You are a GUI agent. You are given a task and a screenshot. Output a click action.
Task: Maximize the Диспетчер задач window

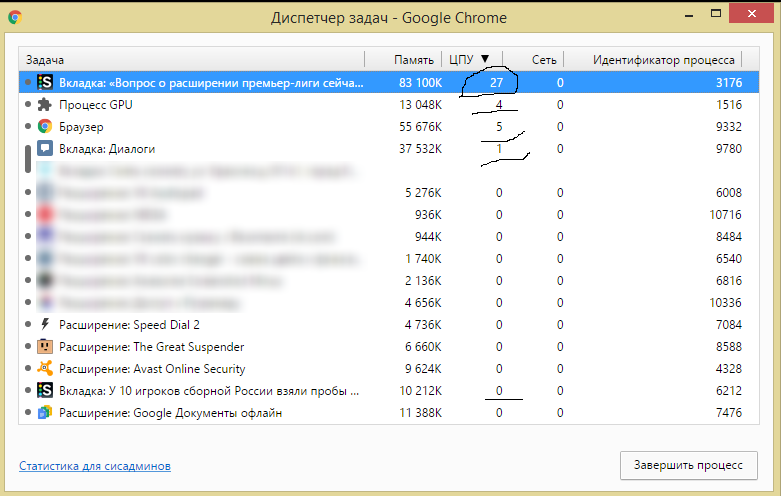pyautogui.click(x=716, y=14)
